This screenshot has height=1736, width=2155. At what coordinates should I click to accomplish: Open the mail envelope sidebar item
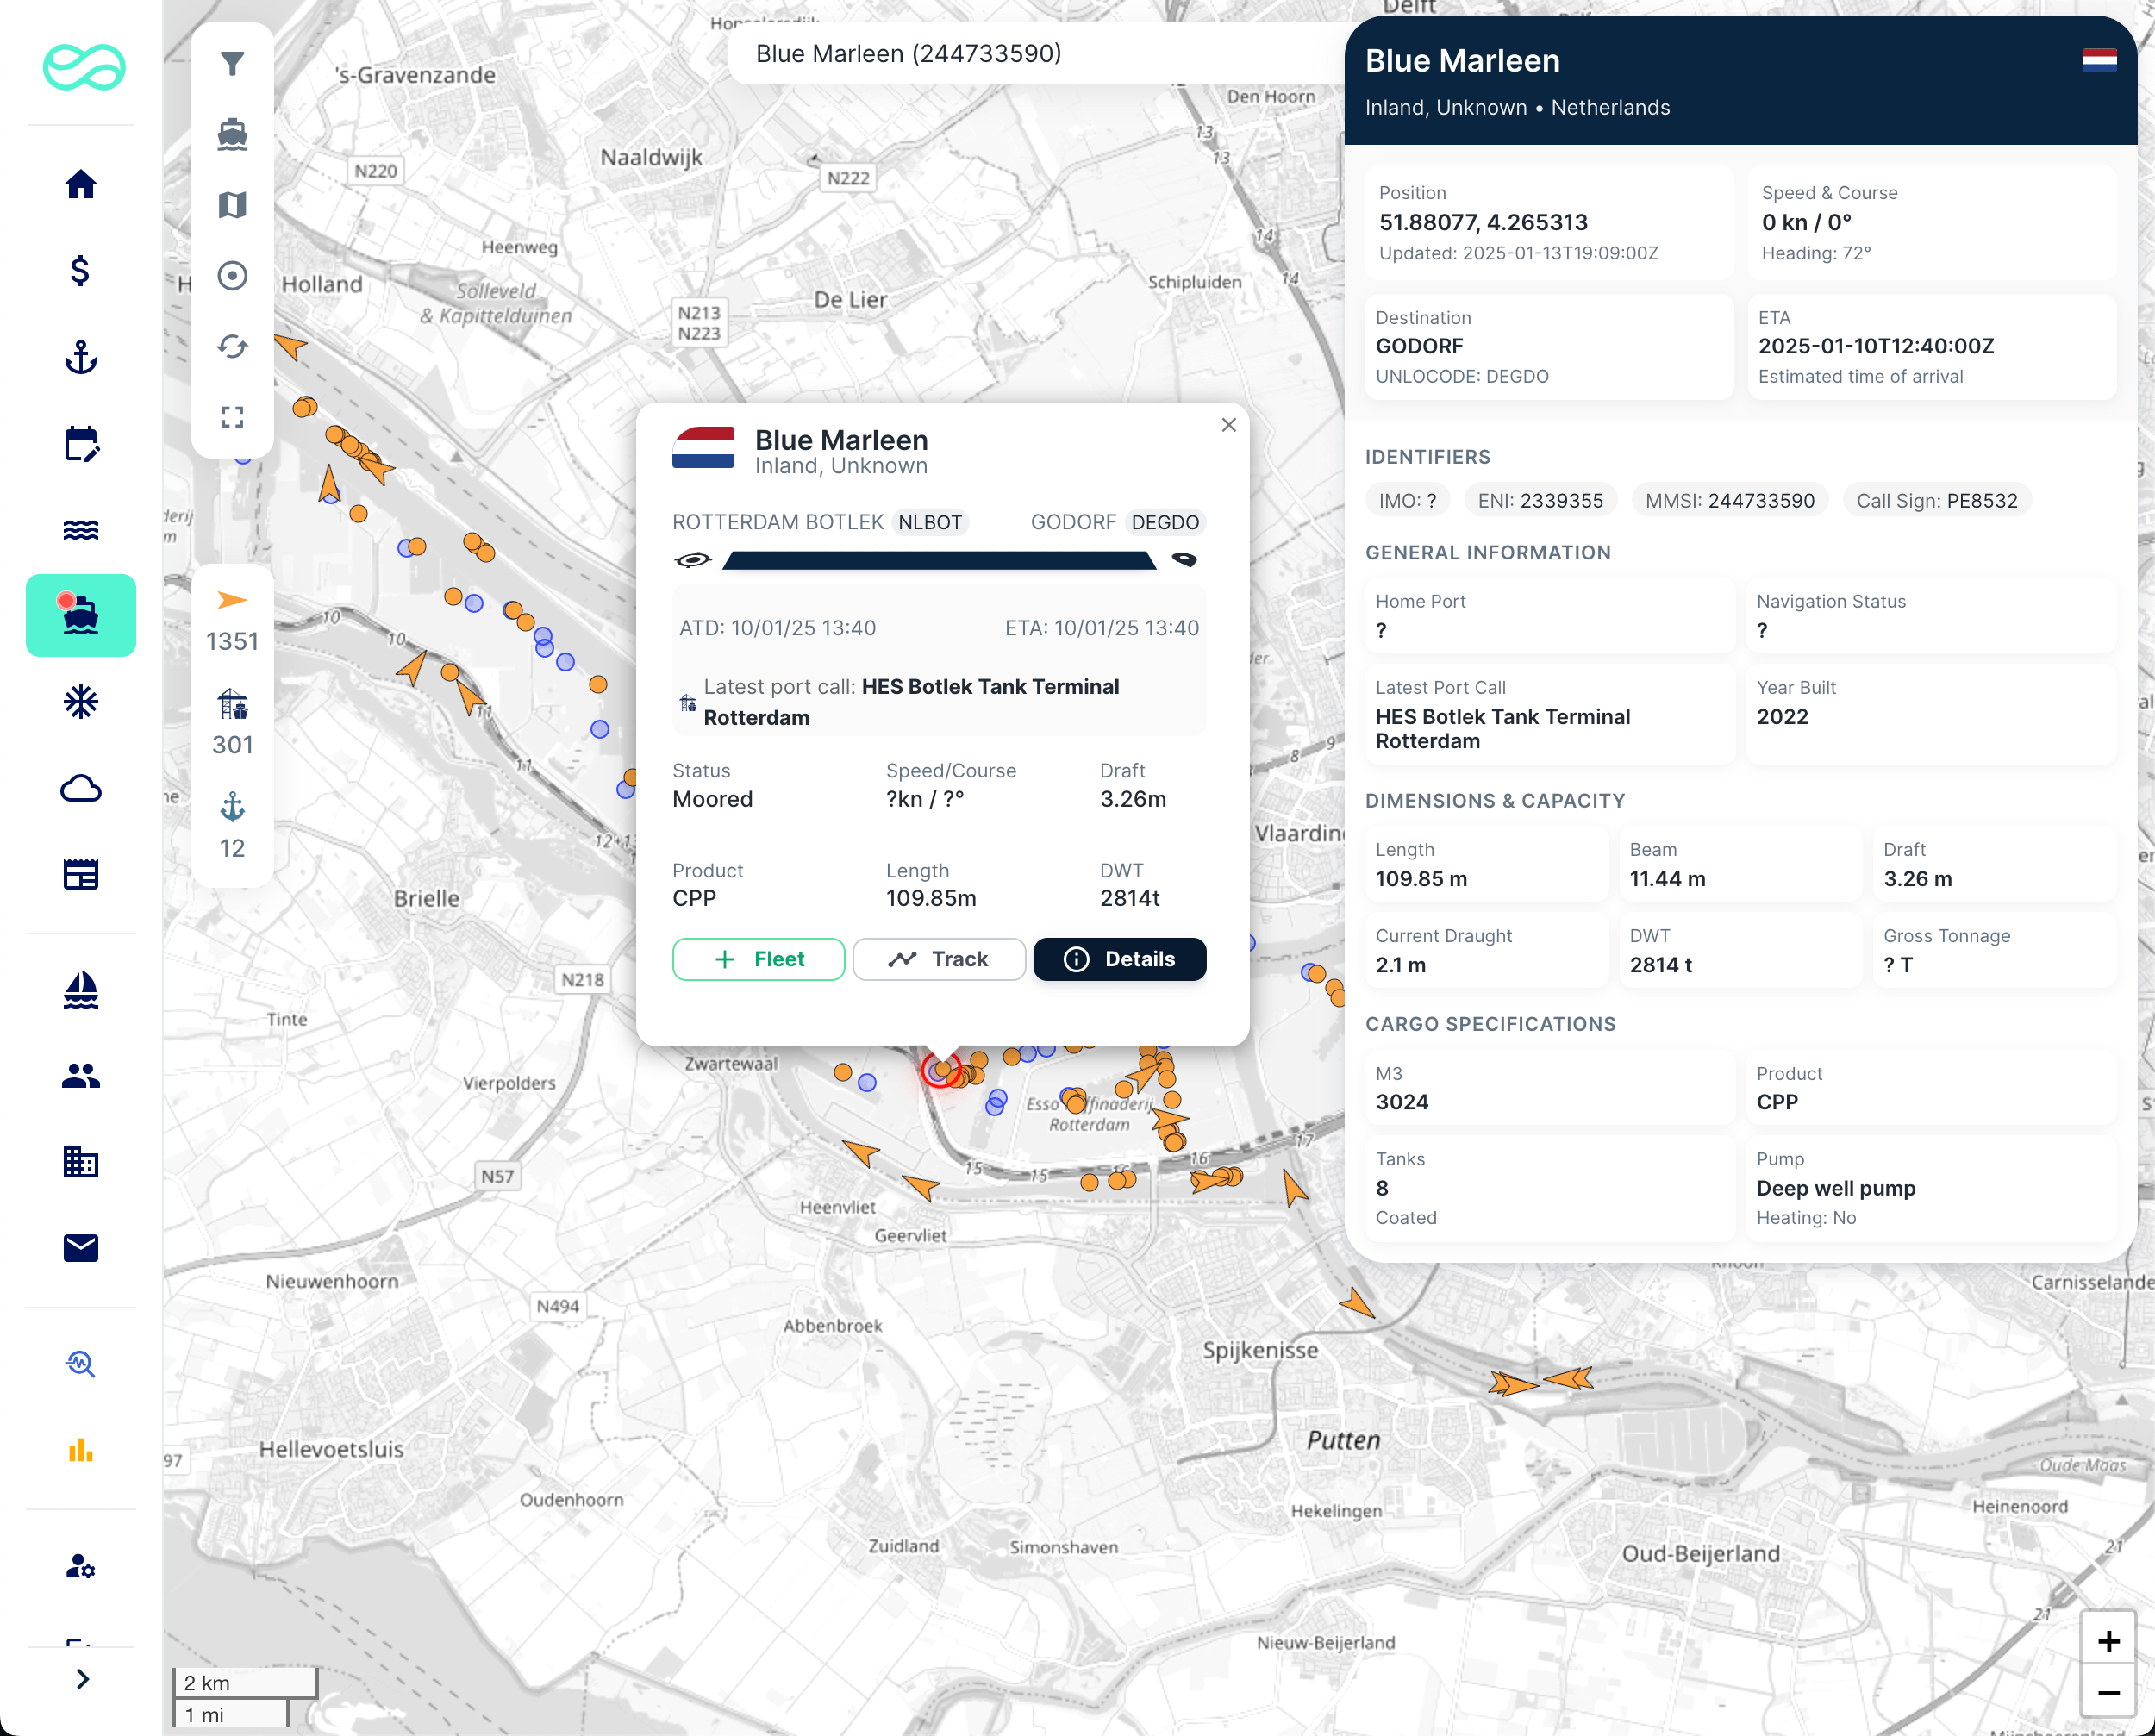point(80,1247)
